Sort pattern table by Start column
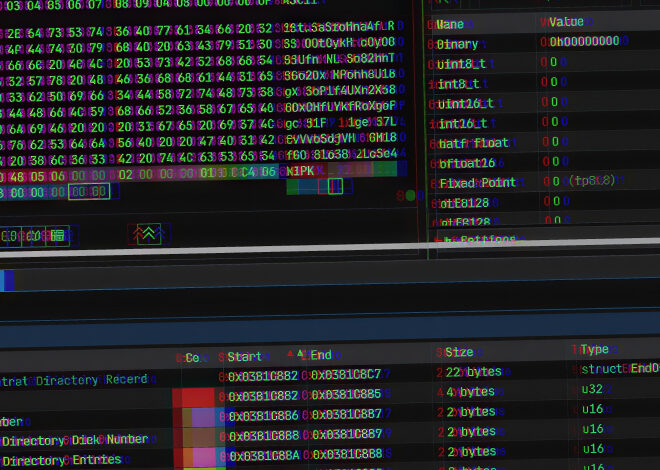Image resolution: width=660 pixels, height=470 pixels. [245, 357]
